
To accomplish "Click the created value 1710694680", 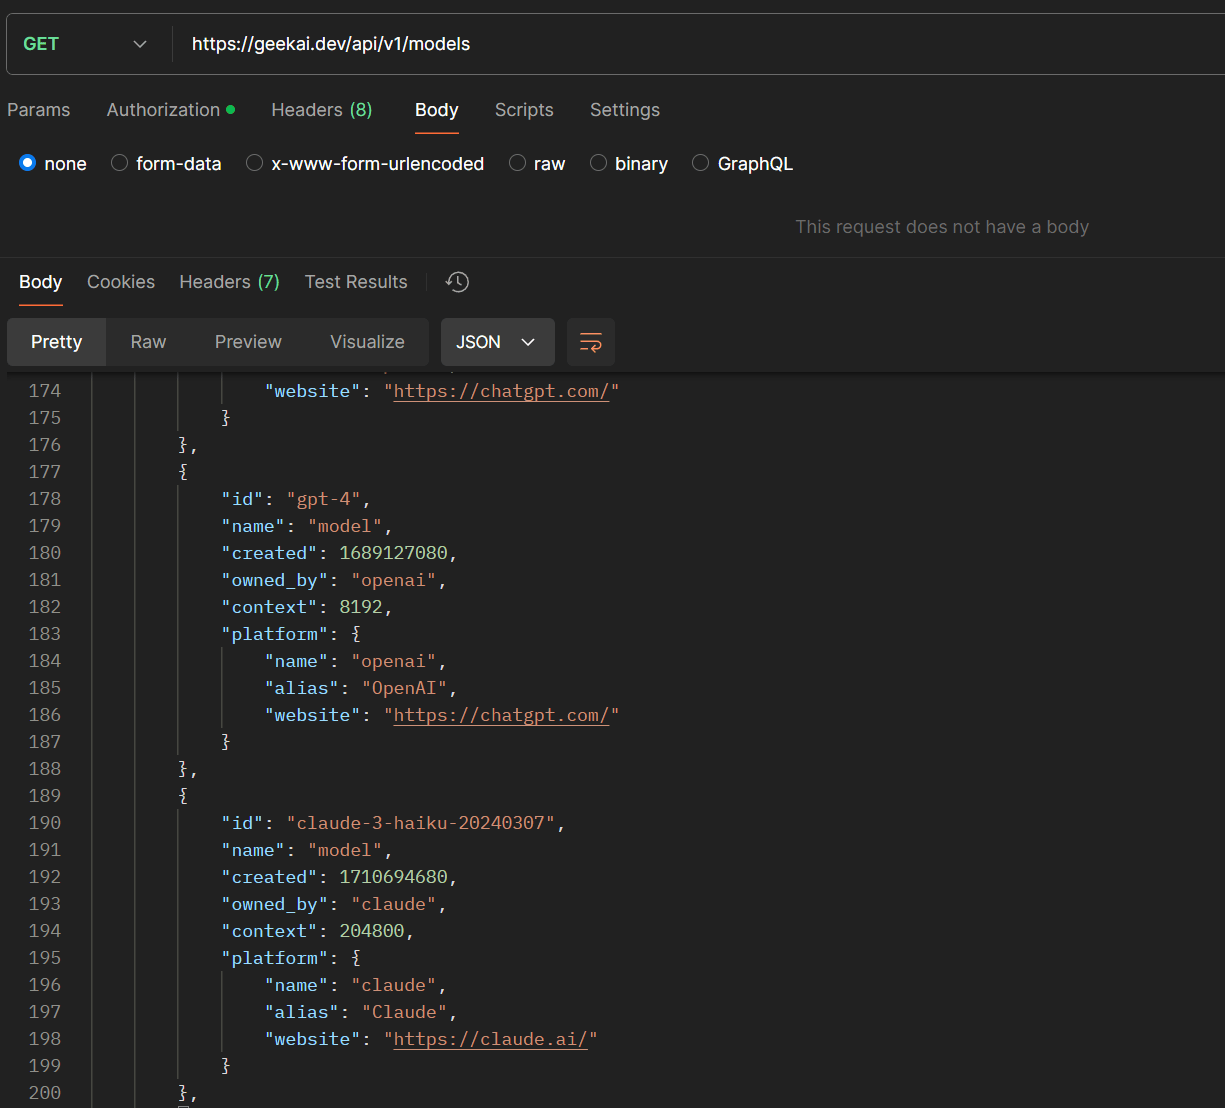I will pyautogui.click(x=394, y=877).
